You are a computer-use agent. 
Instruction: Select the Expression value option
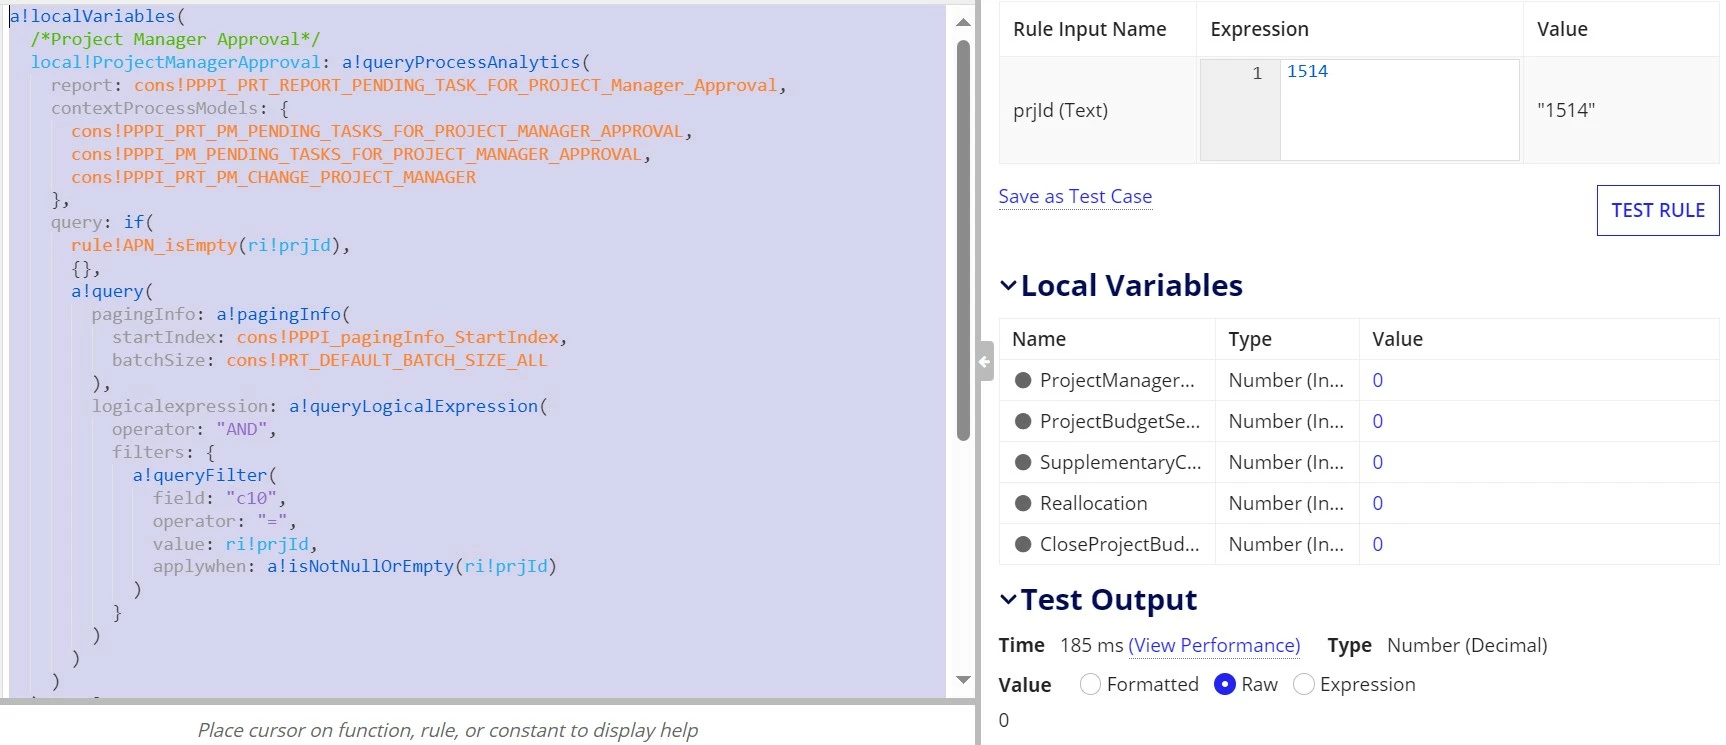point(1304,684)
